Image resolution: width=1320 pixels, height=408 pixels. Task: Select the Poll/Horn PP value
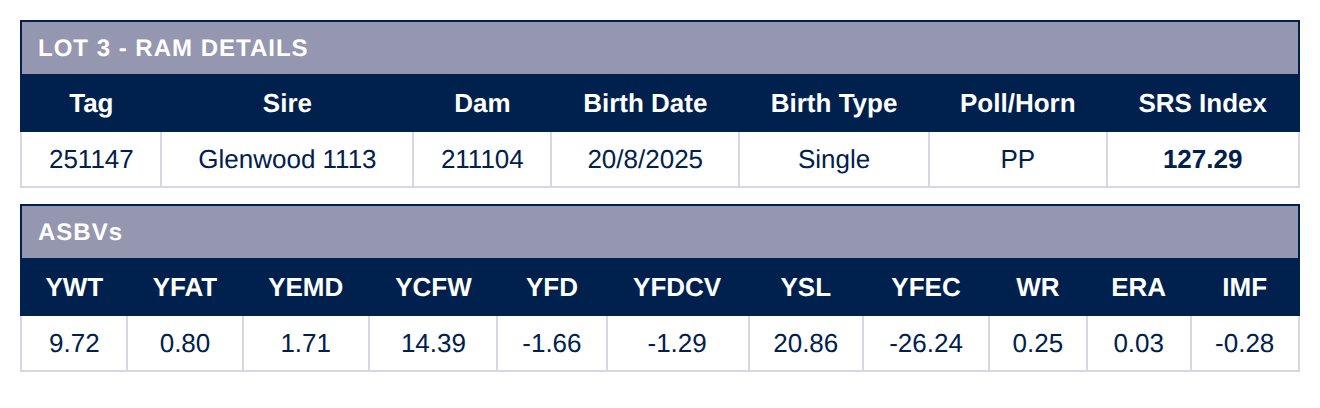tap(1017, 159)
